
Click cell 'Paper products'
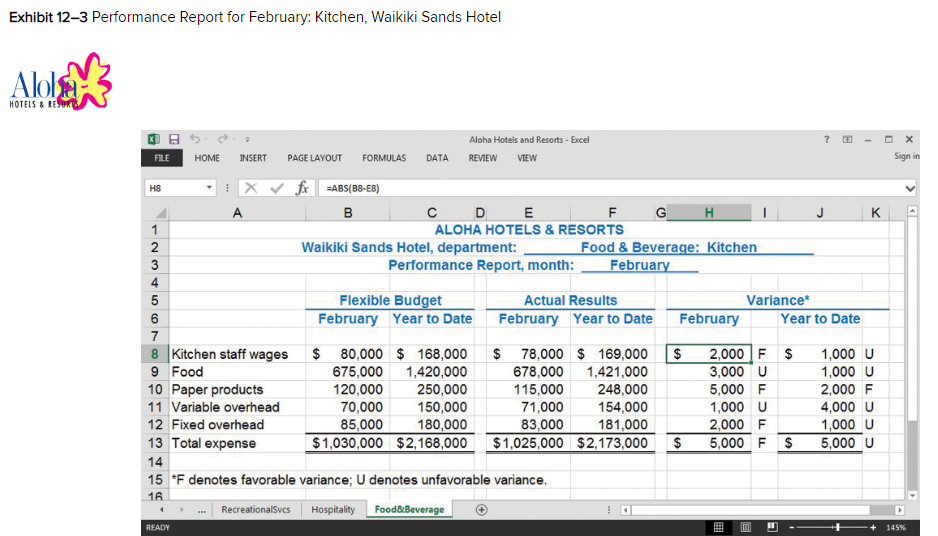pyautogui.click(x=237, y=389)
